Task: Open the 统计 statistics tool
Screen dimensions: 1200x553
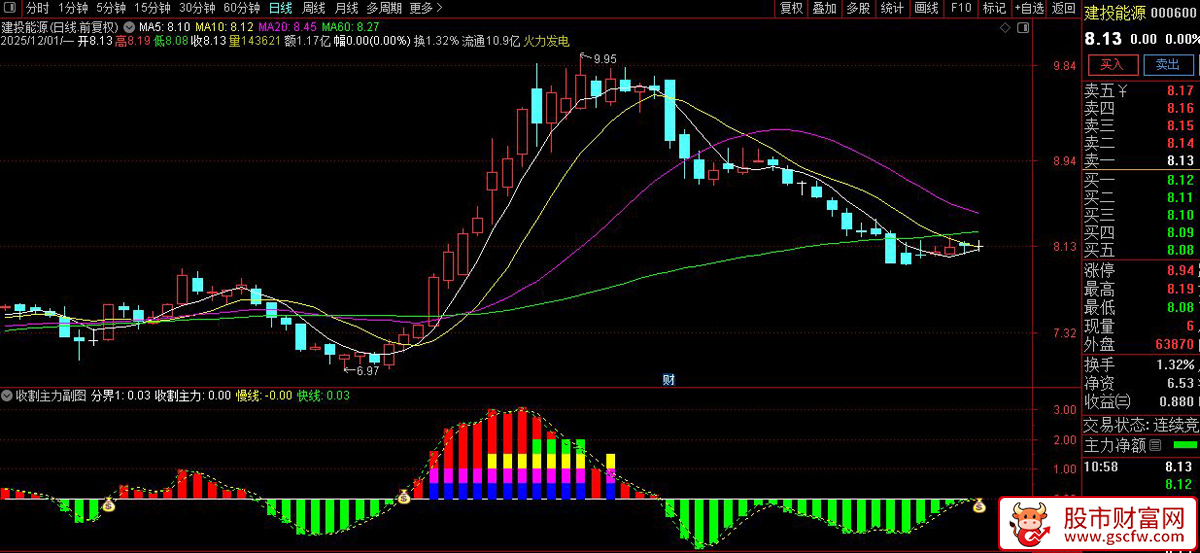Action: pos(892,8)
